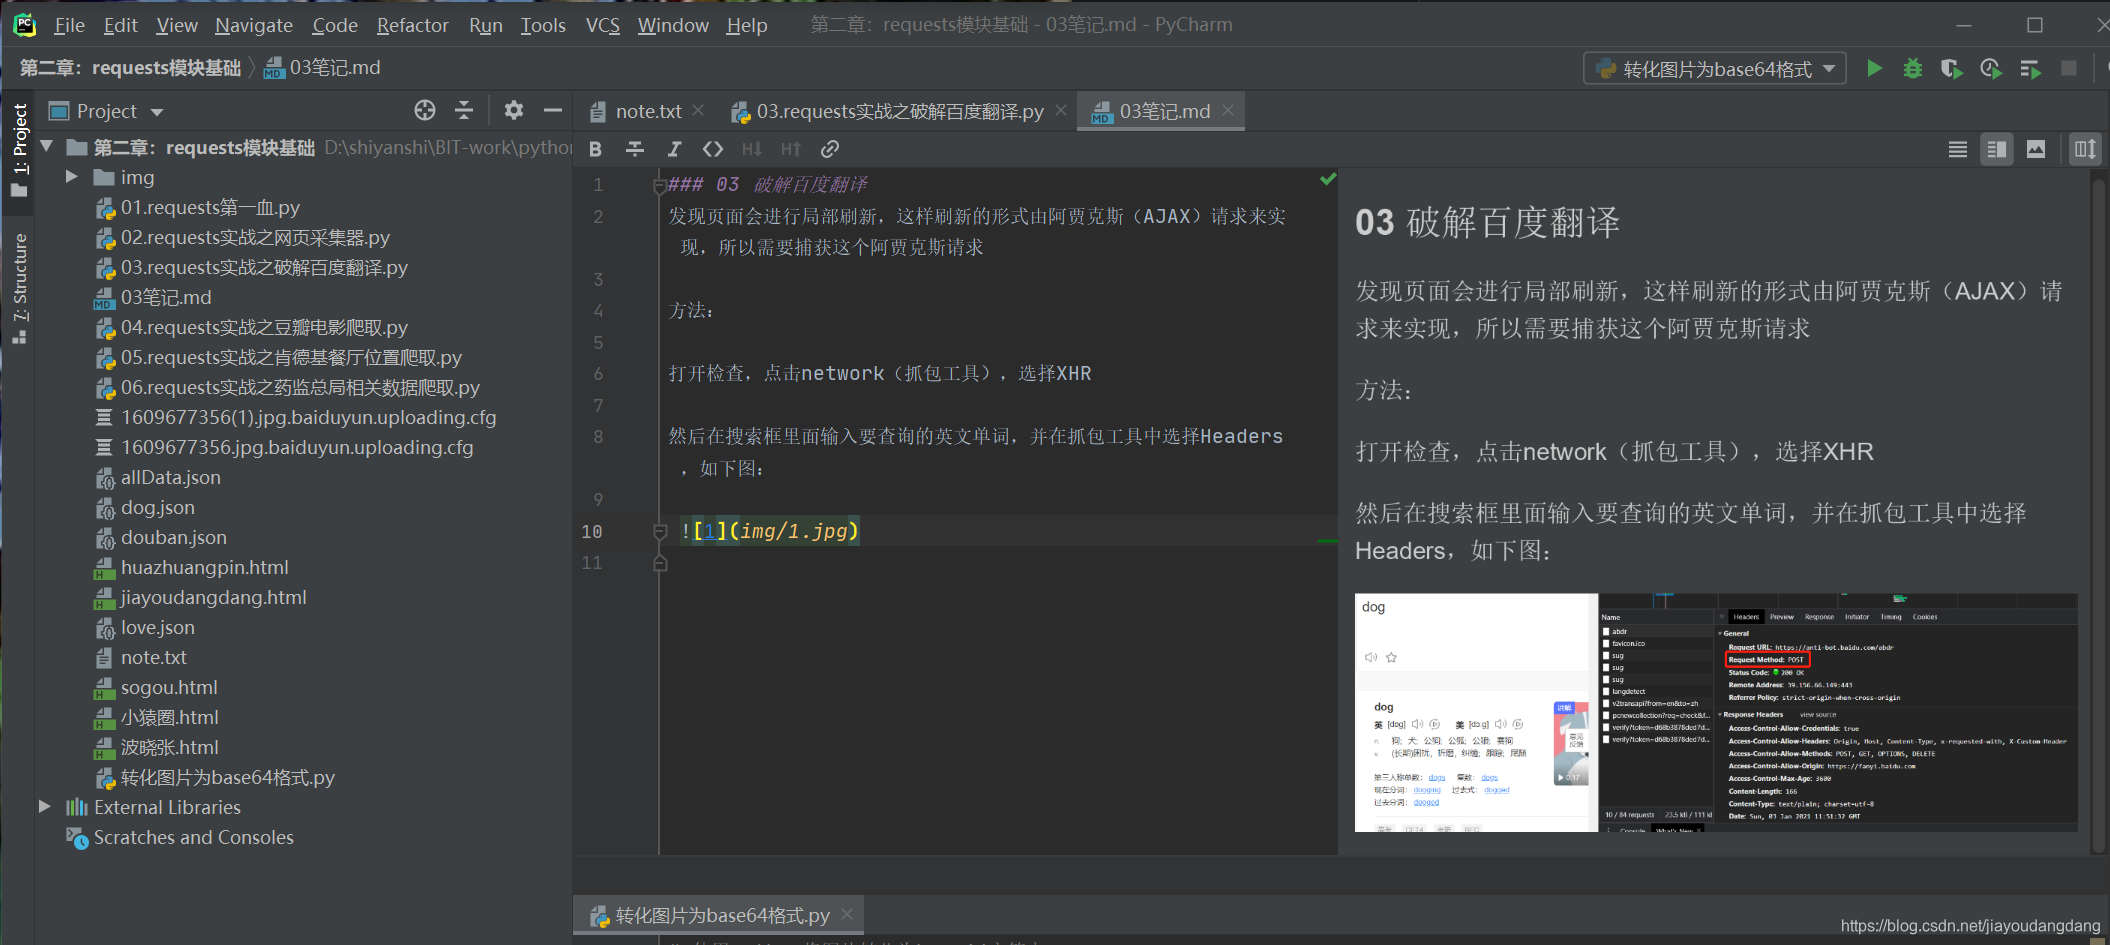The height and width of the screenshot is (945, 2110).
Task: Toggle bold formatting in the markdown toolbar
Action: pyautogui.click(x=595, y=148)
